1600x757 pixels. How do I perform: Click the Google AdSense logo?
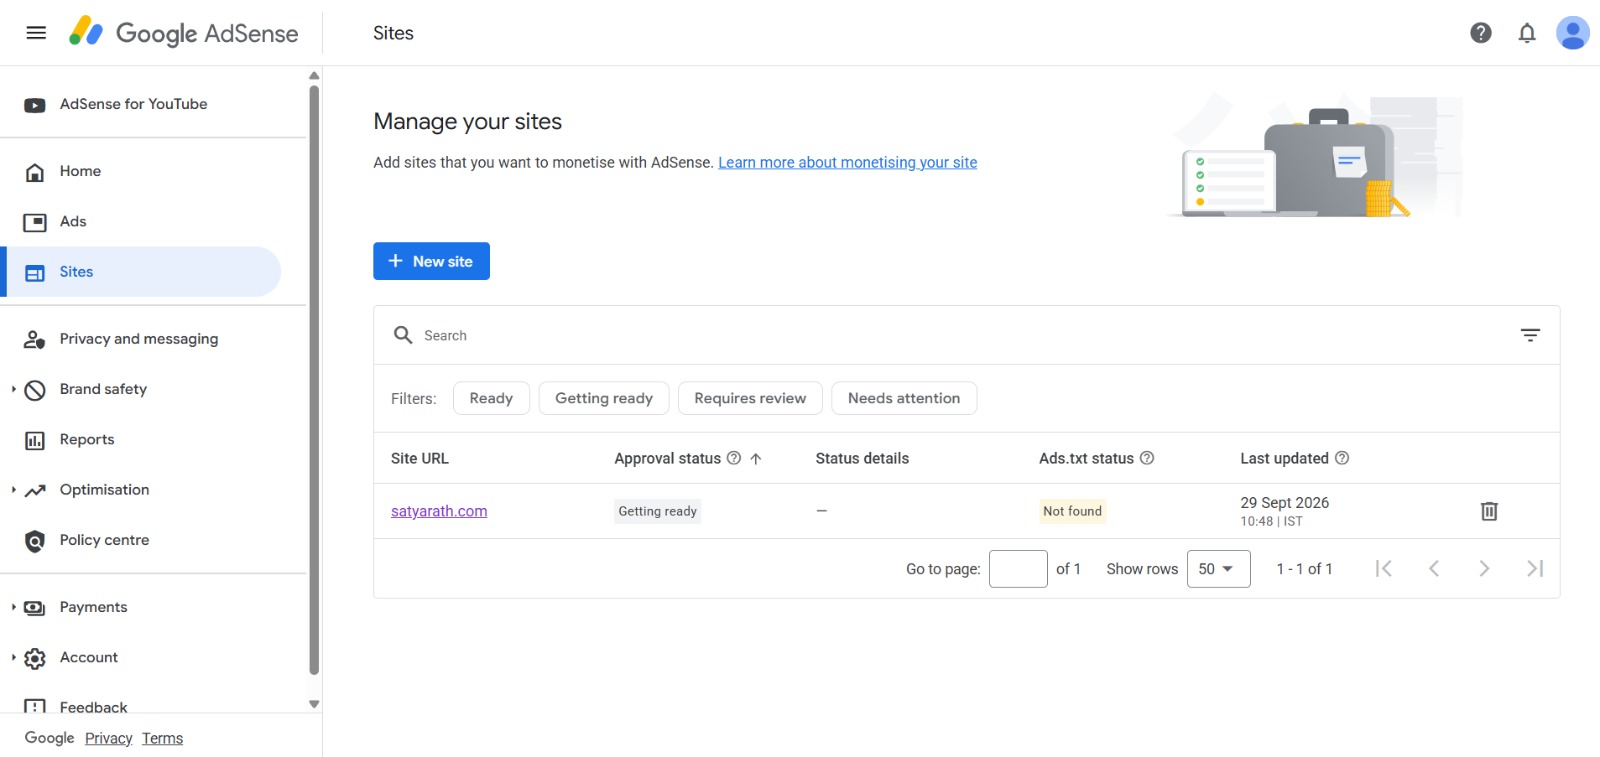183,33
